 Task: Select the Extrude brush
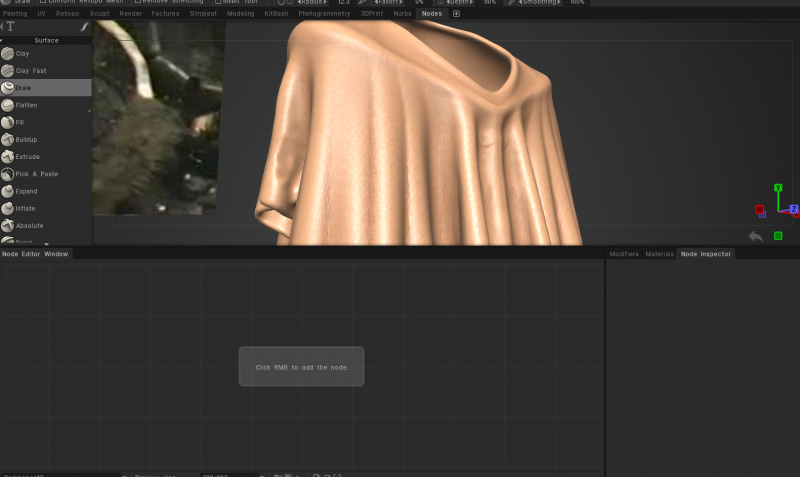click(45, 157)
